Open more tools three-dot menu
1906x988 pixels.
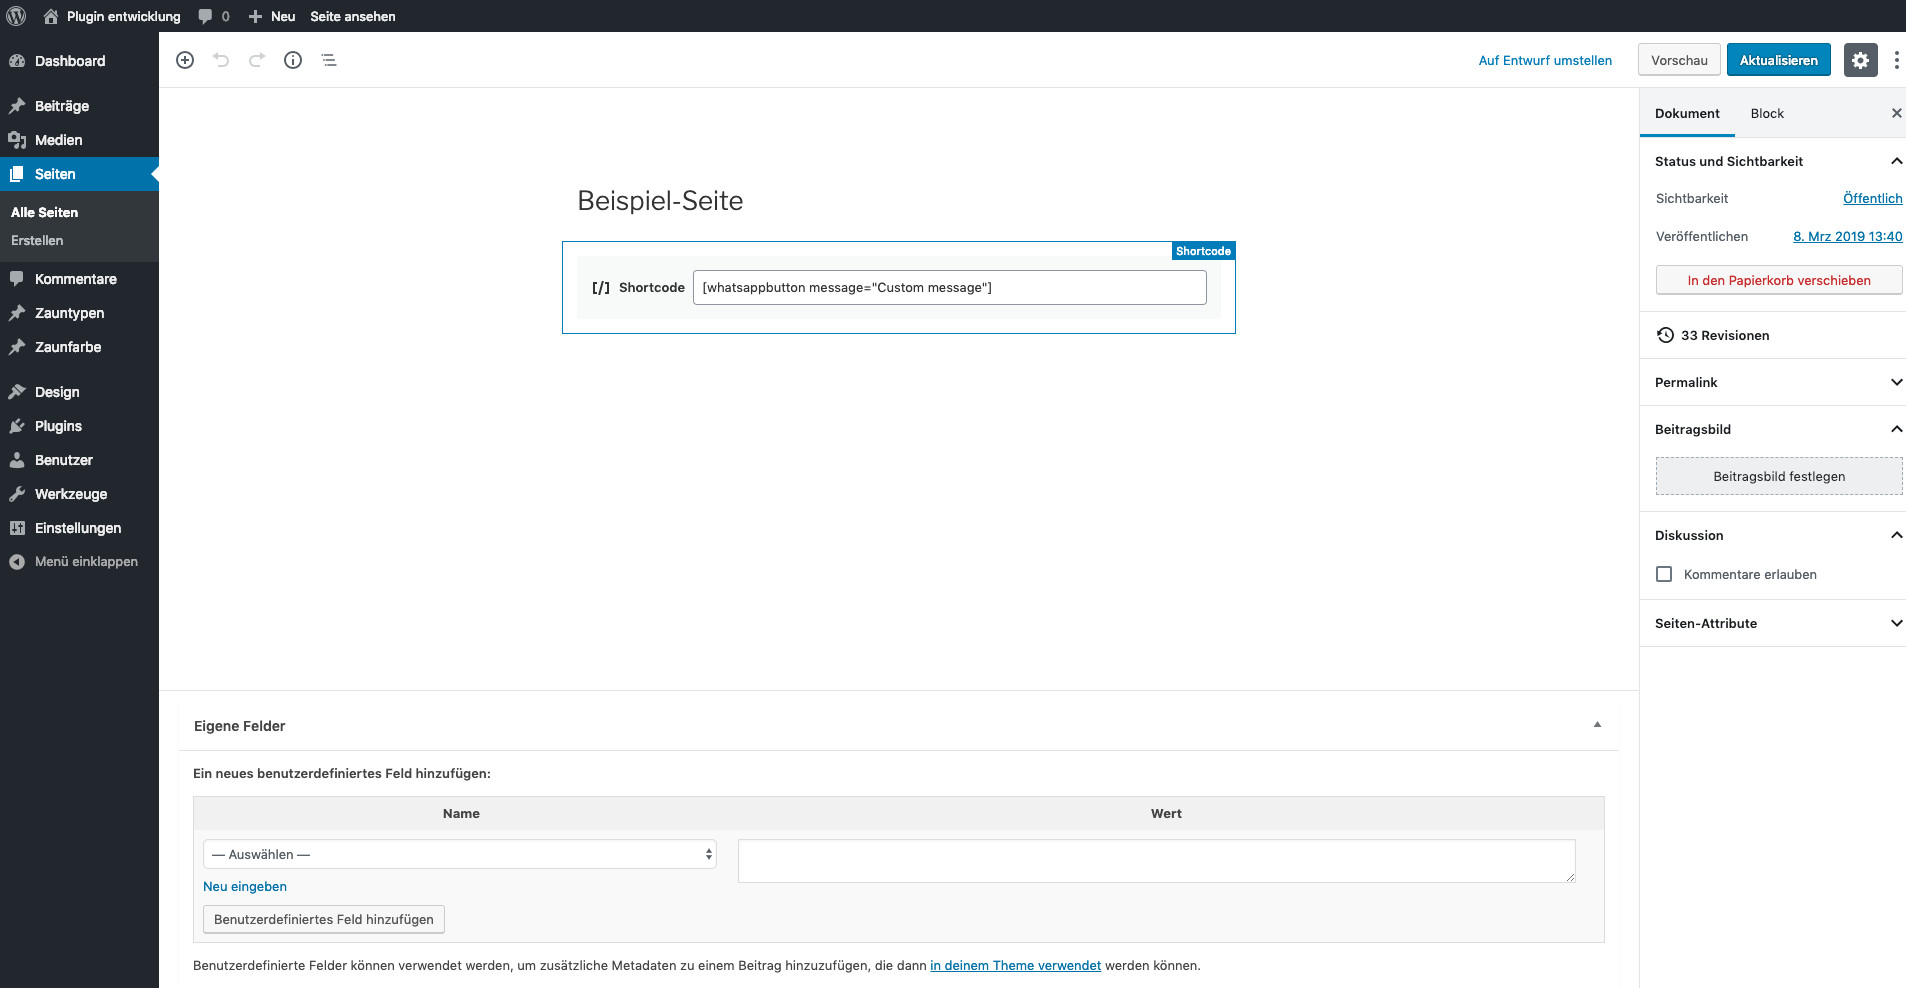click(1896, 60)
